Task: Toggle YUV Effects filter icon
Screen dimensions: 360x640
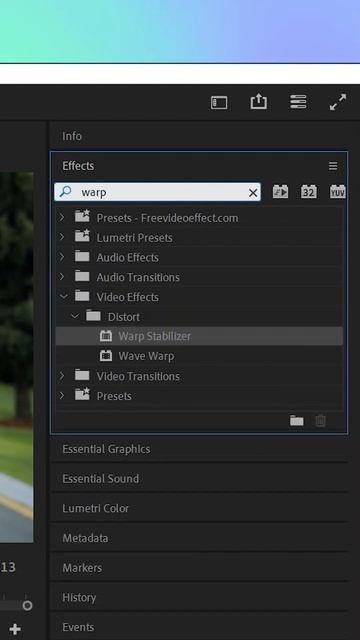Action: click(x=338, y=192)
